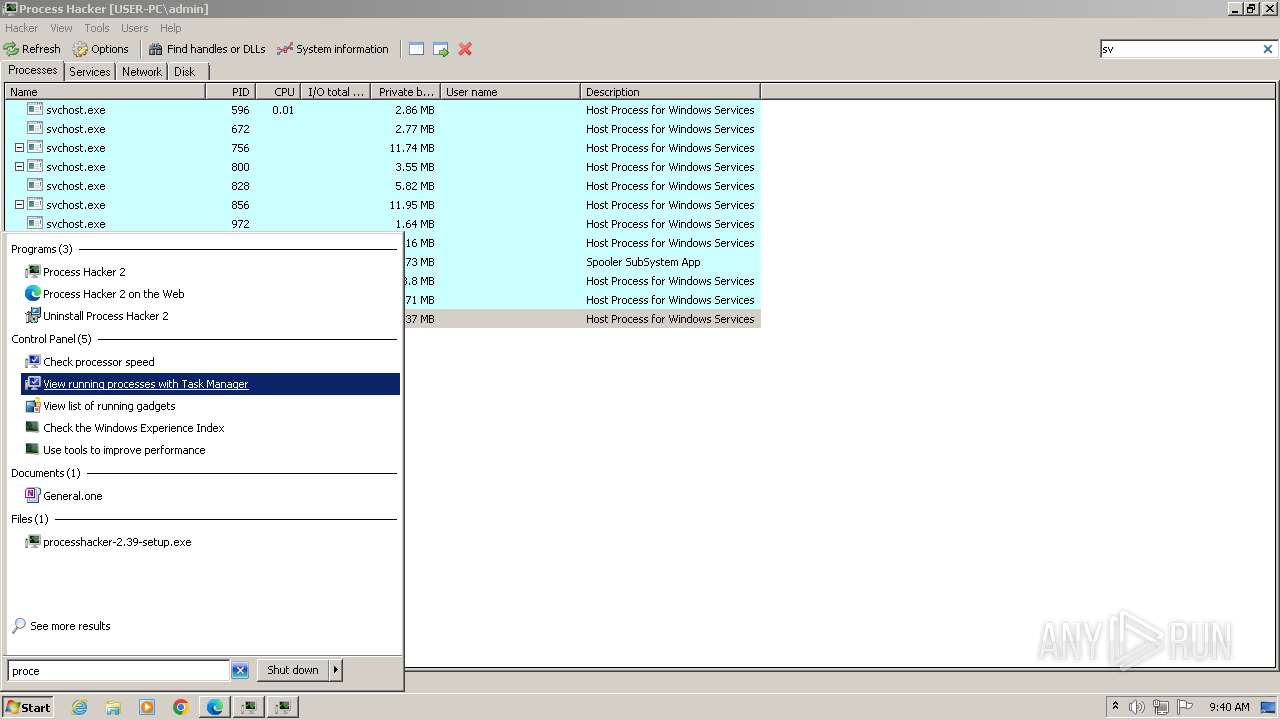Open Google Chrome from the taskbar
The height and width of the screenshot is (720, 1280).
tap(181, 707)
